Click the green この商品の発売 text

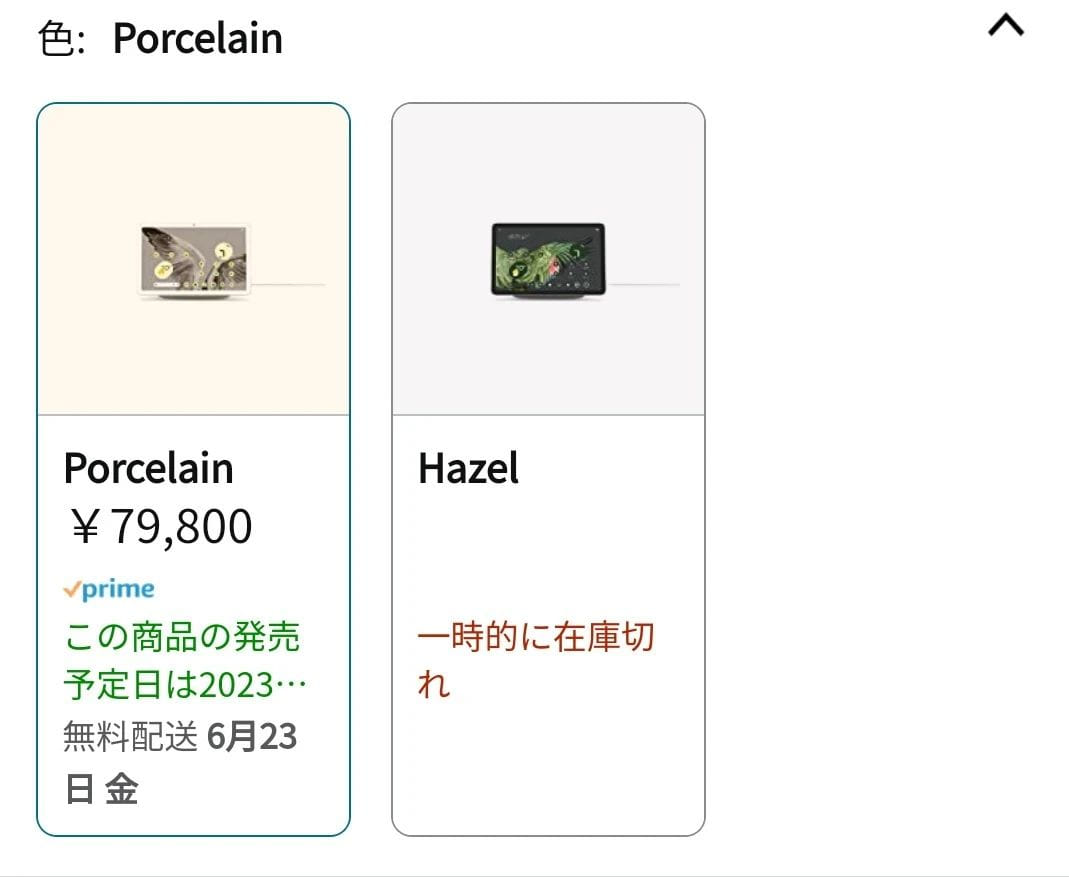[183, 637]
